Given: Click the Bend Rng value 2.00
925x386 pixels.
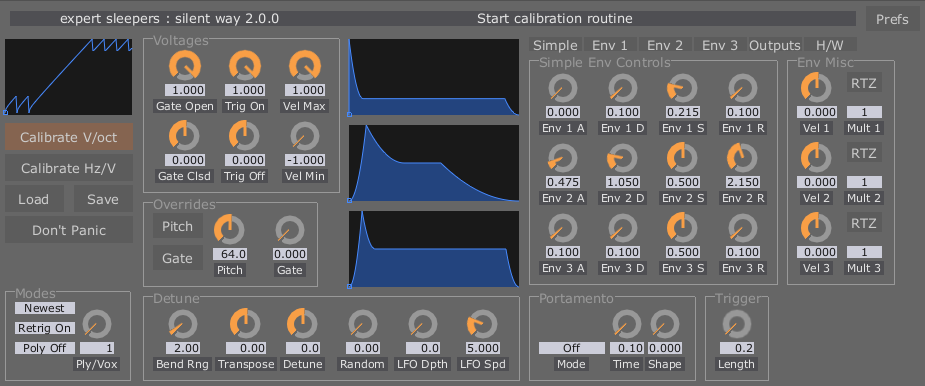Looking at the screenshot, I should tap(183, 348).
